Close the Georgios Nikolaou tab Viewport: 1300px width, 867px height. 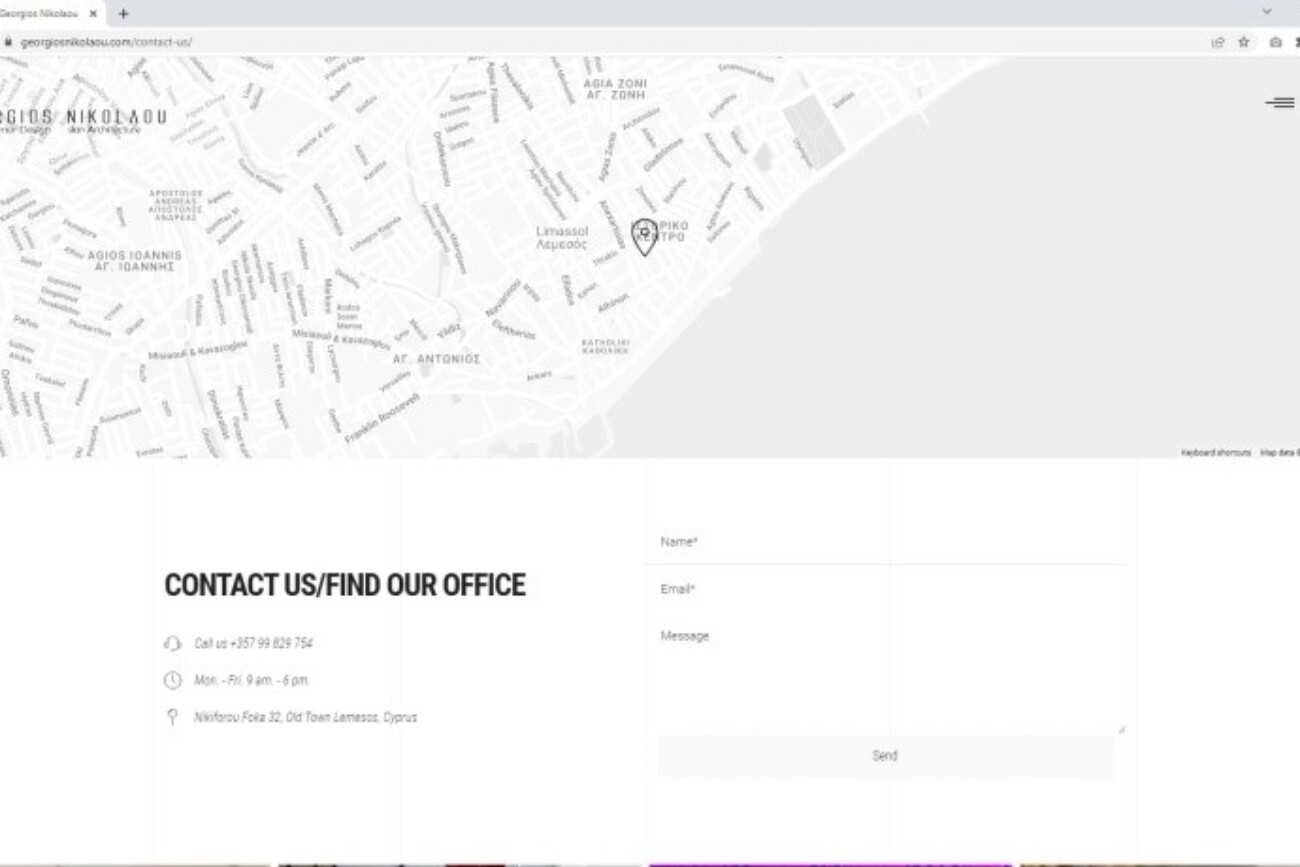(93, 14)
